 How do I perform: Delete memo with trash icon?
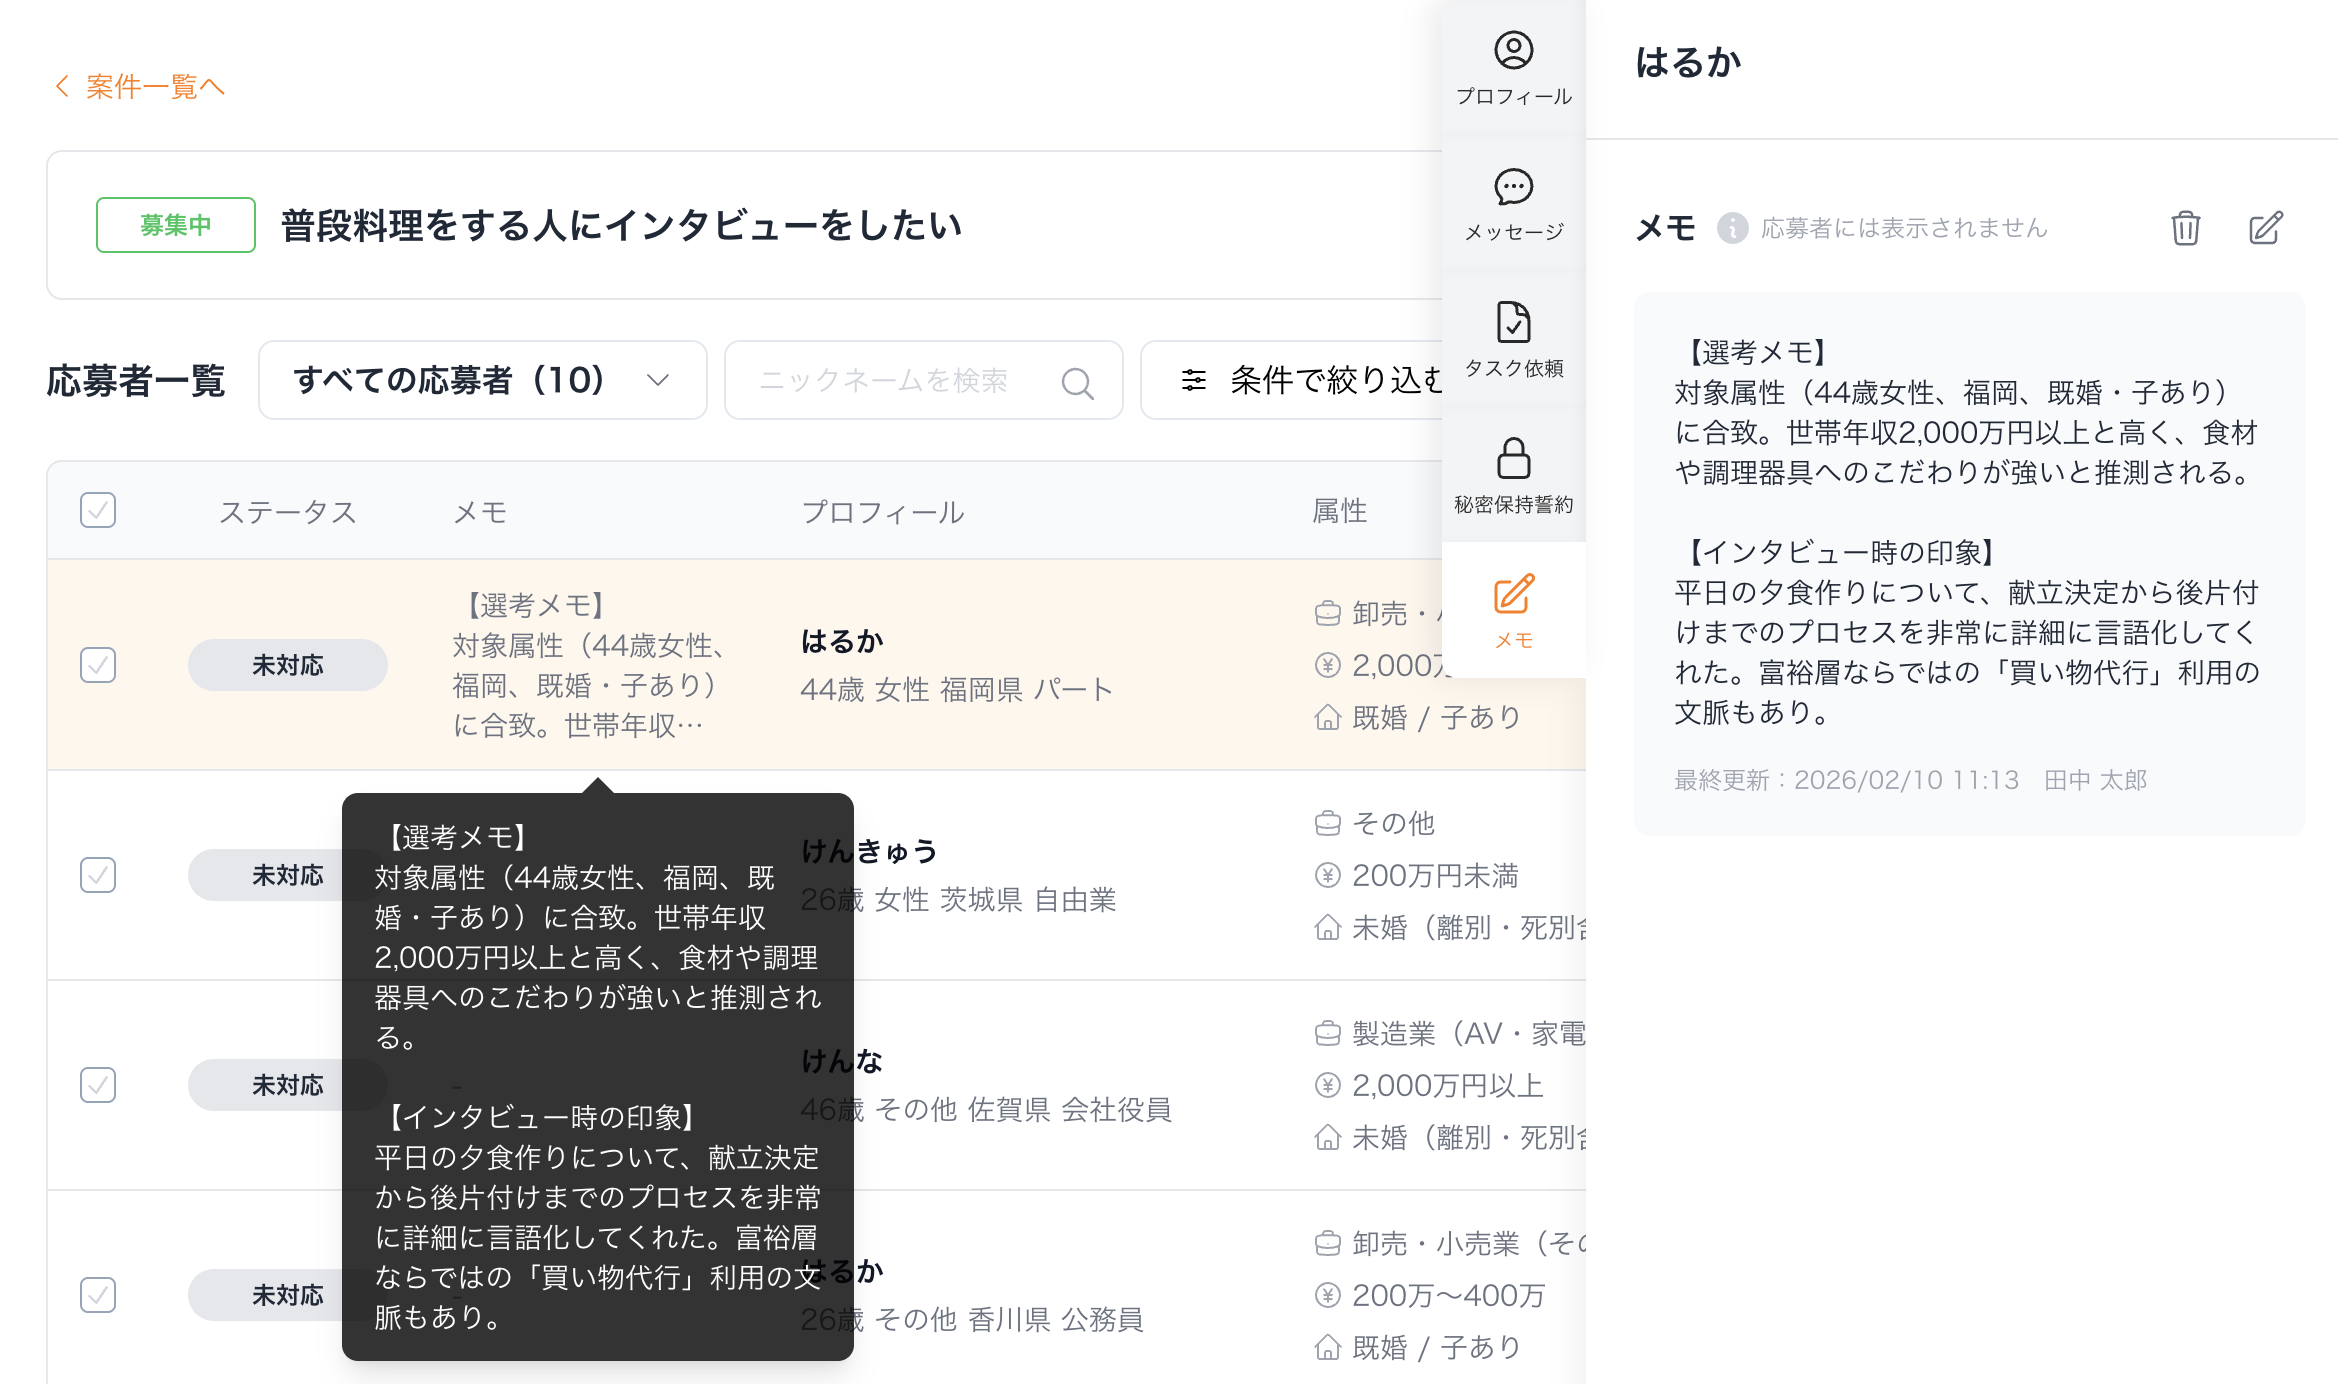point(2185,228)
